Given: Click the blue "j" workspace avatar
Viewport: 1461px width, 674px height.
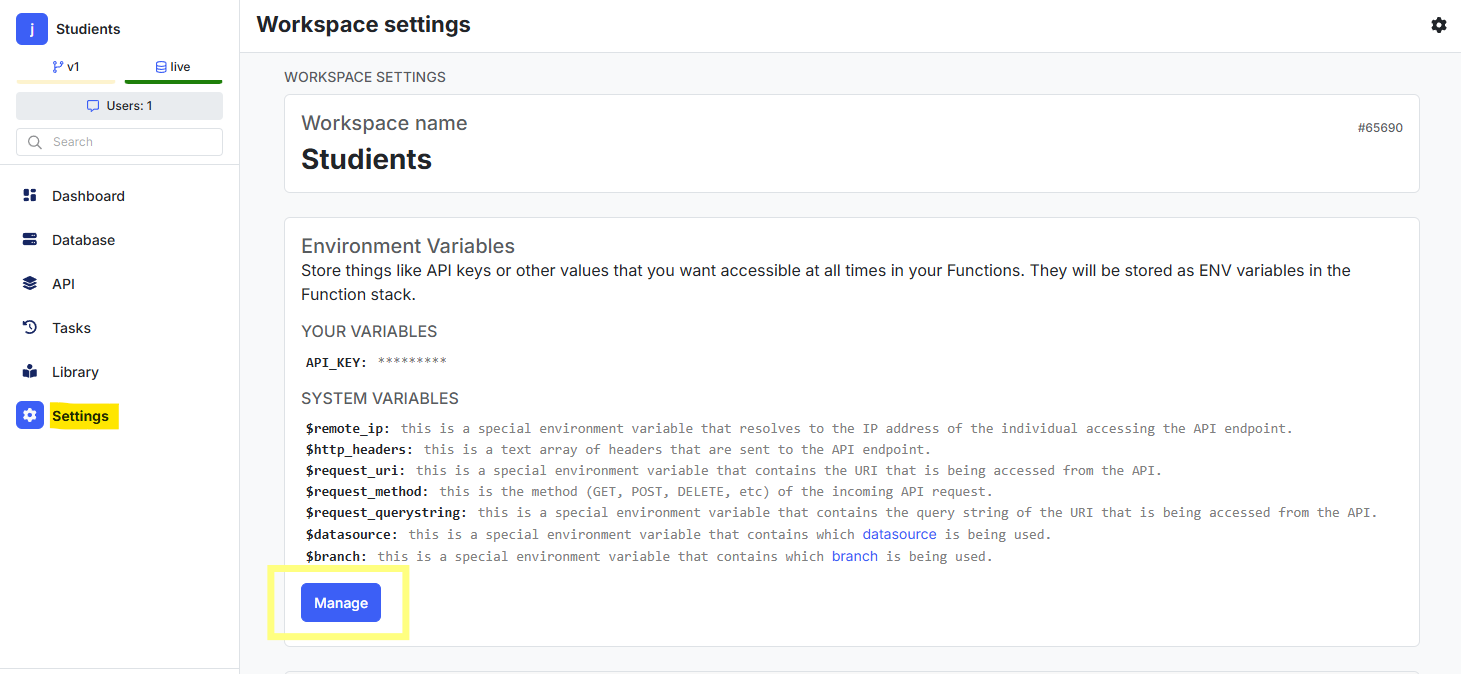Looking at the screenshot, I should click(32, 29).
